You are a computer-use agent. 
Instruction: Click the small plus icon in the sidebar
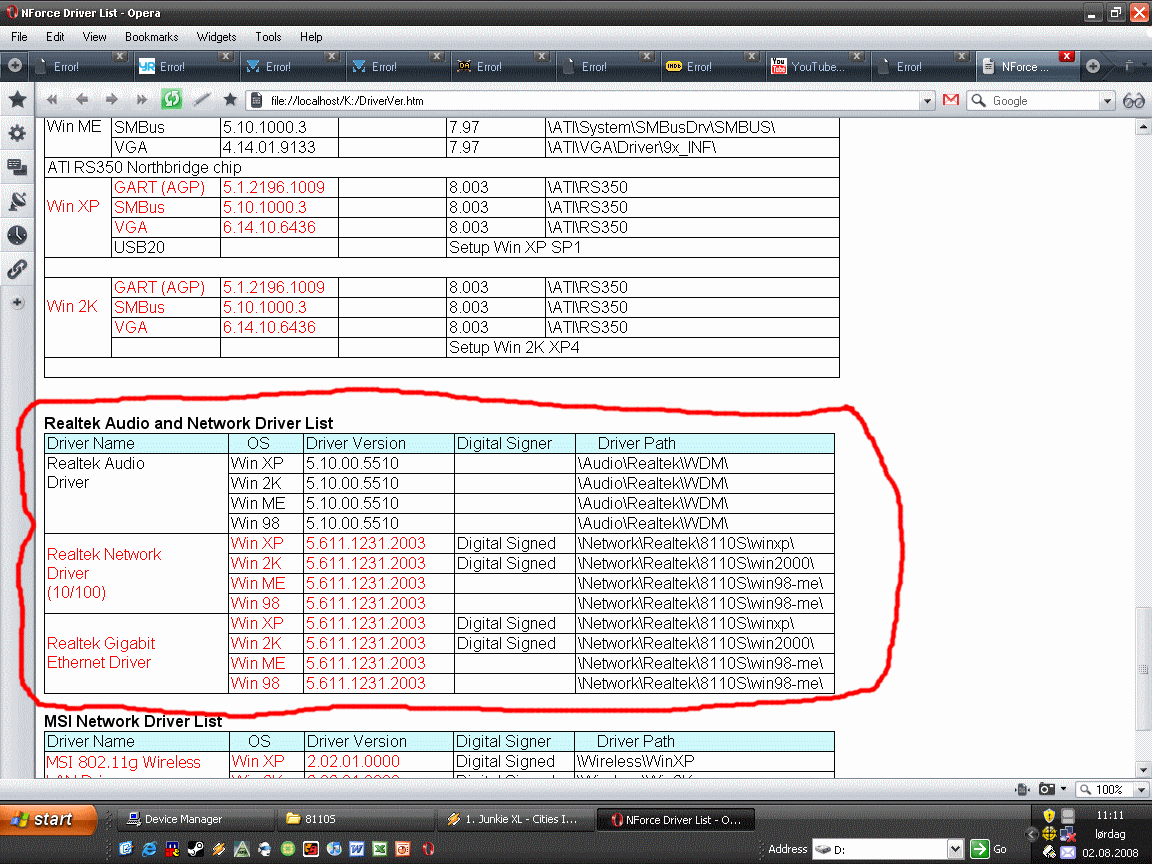click(17, 303)
